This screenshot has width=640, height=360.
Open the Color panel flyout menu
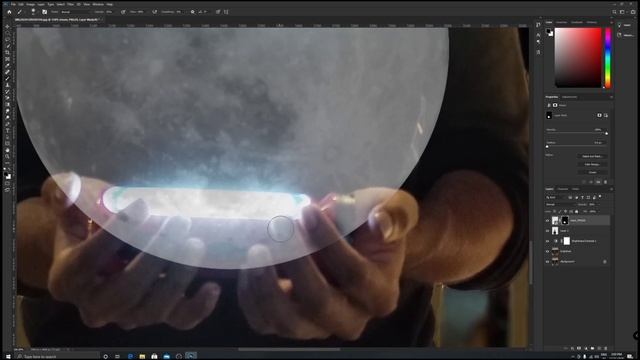(x=611, y=22)
